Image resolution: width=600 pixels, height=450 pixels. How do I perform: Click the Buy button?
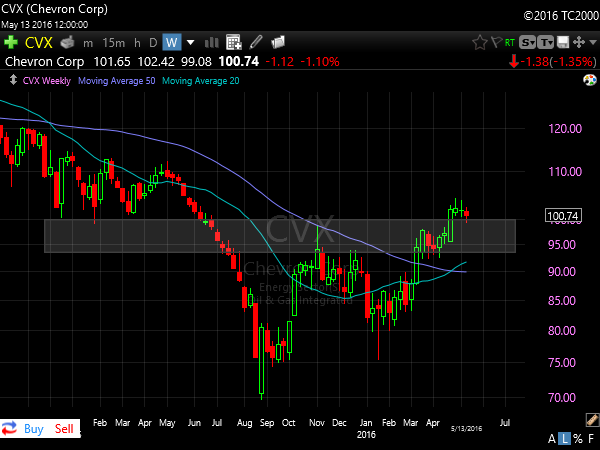click(34, 429)
